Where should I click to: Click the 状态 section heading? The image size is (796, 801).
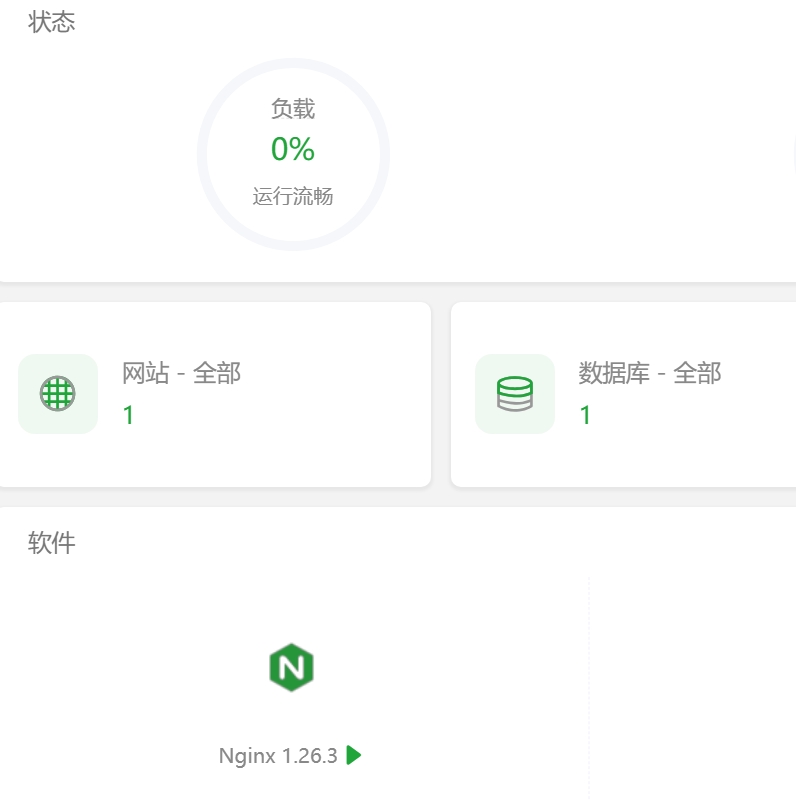52,22
